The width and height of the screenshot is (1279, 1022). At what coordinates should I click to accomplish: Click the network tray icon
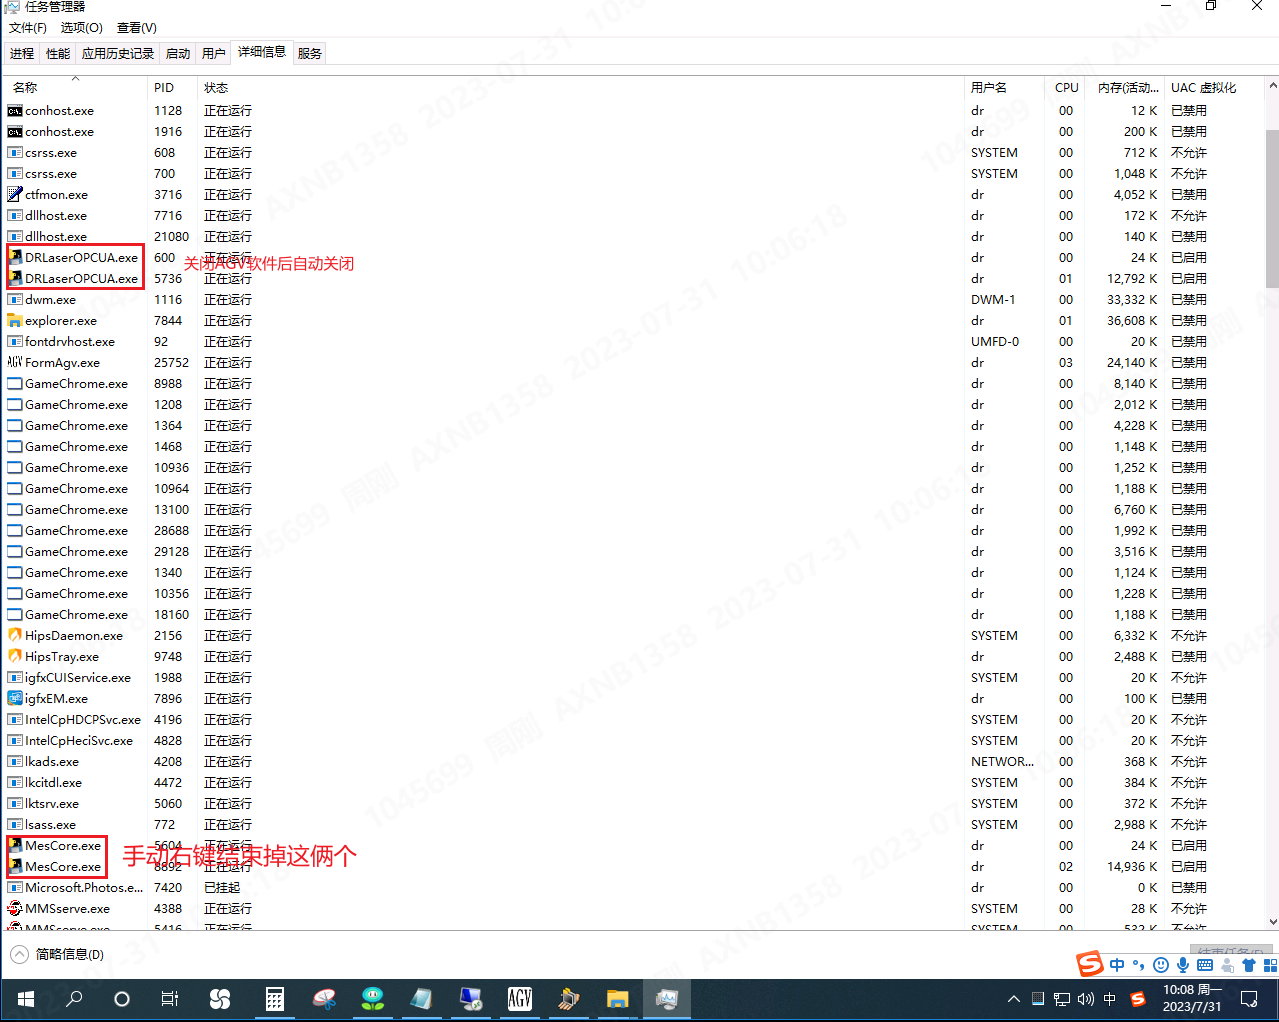tap(1062, 999)
